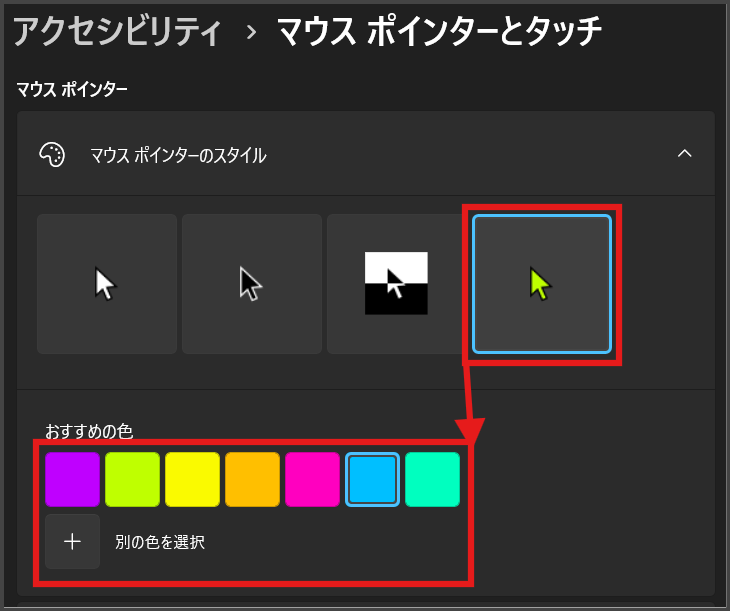The height and width of the screenshot is (611, 730).
Task: Click the 別の色を選択 label
Action: click(x=160, y=542)
